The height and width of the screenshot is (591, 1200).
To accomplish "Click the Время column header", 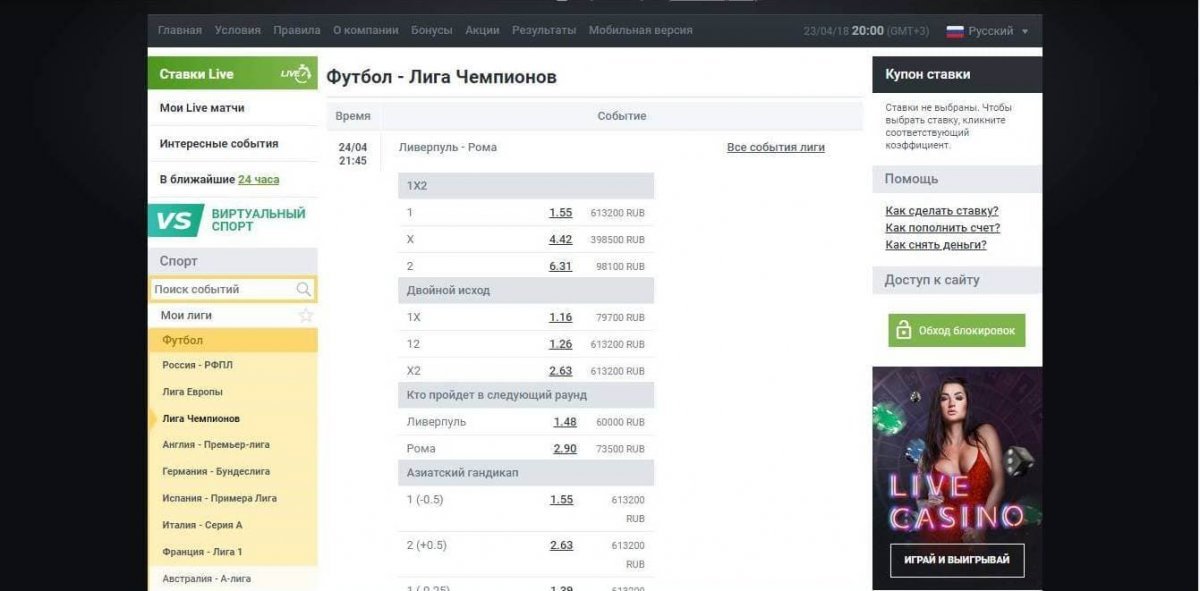I will 353,116.
